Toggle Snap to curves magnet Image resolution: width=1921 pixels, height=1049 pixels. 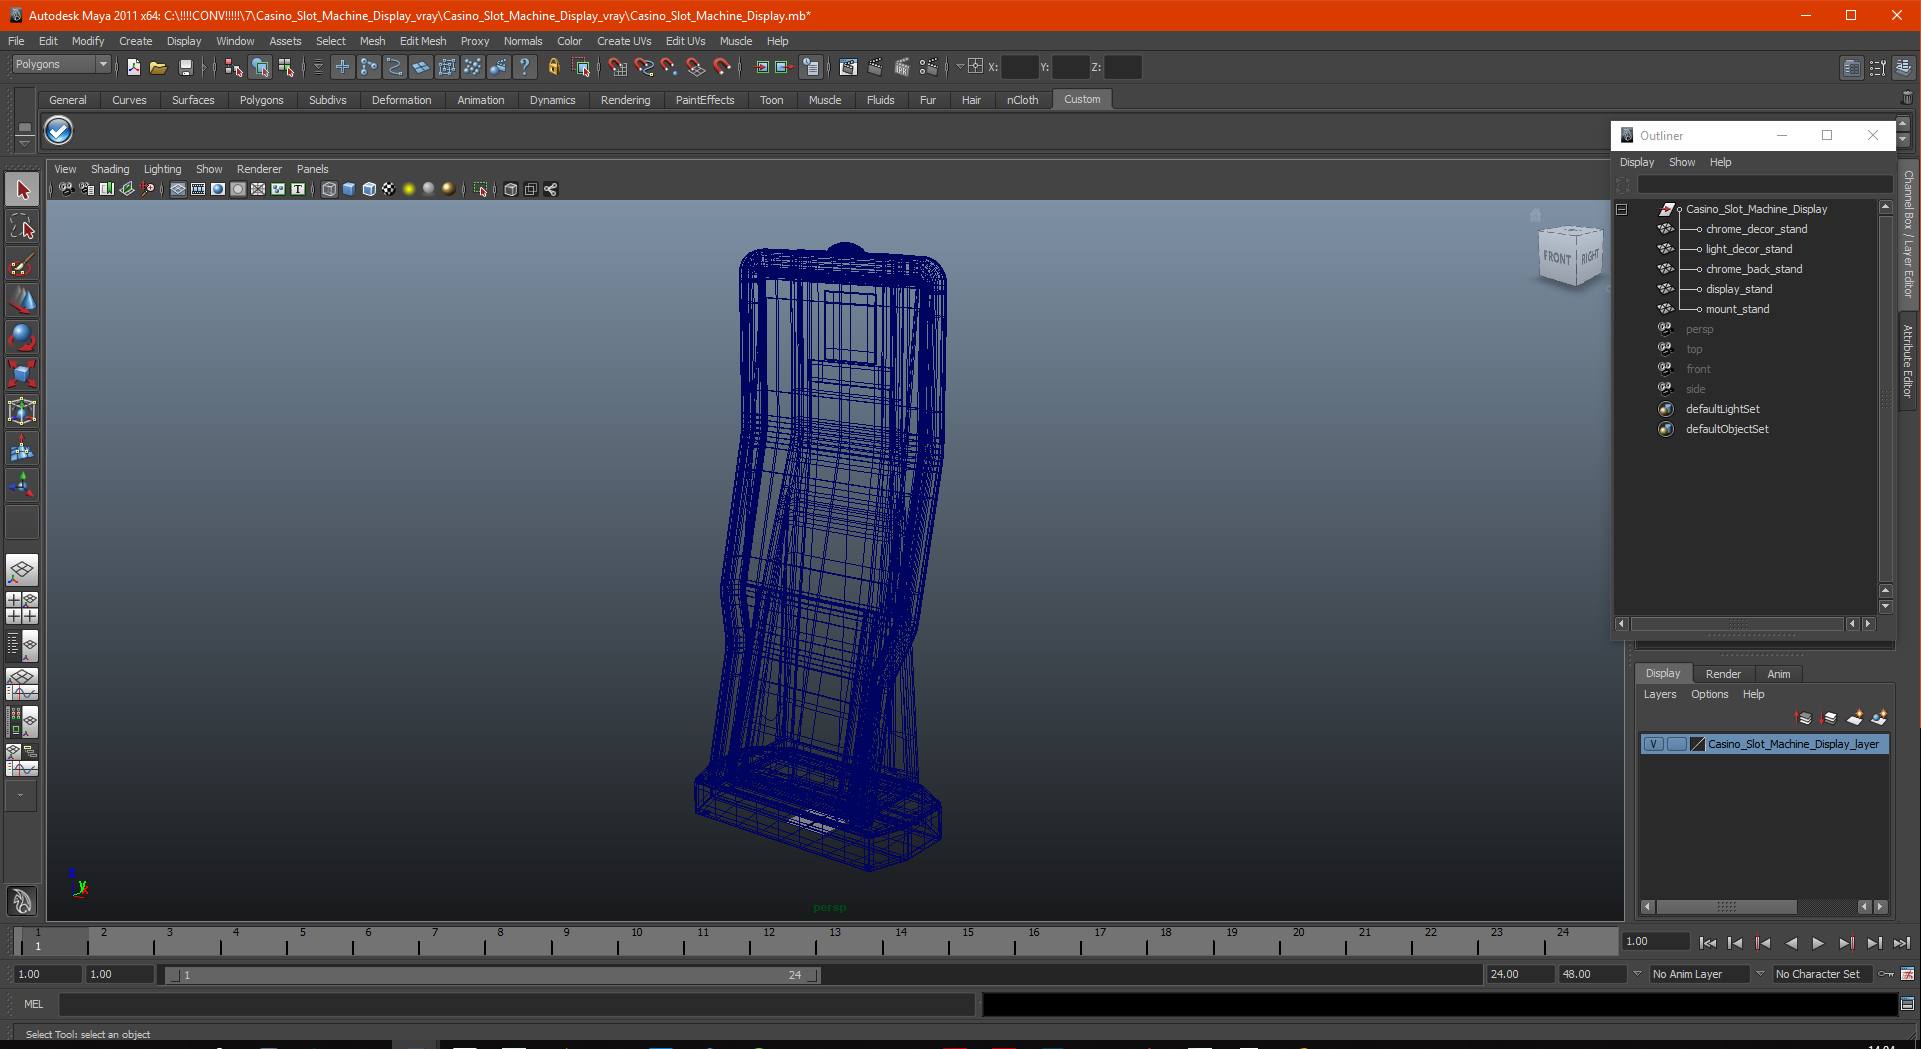coord(644,67)
